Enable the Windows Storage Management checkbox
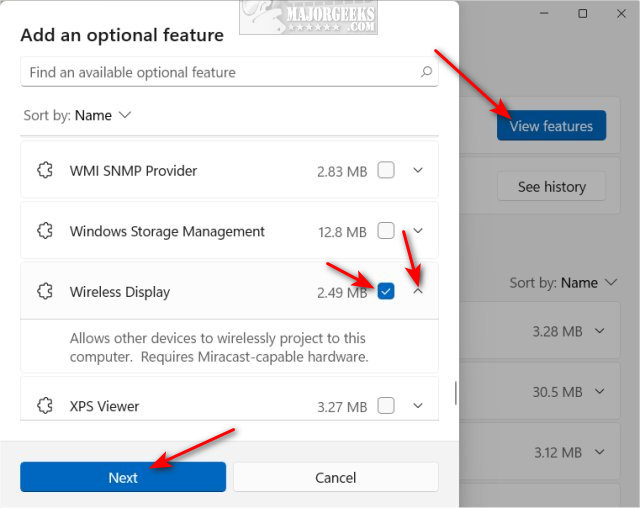This screenshot has height=508, width=640. pos(386,231)
